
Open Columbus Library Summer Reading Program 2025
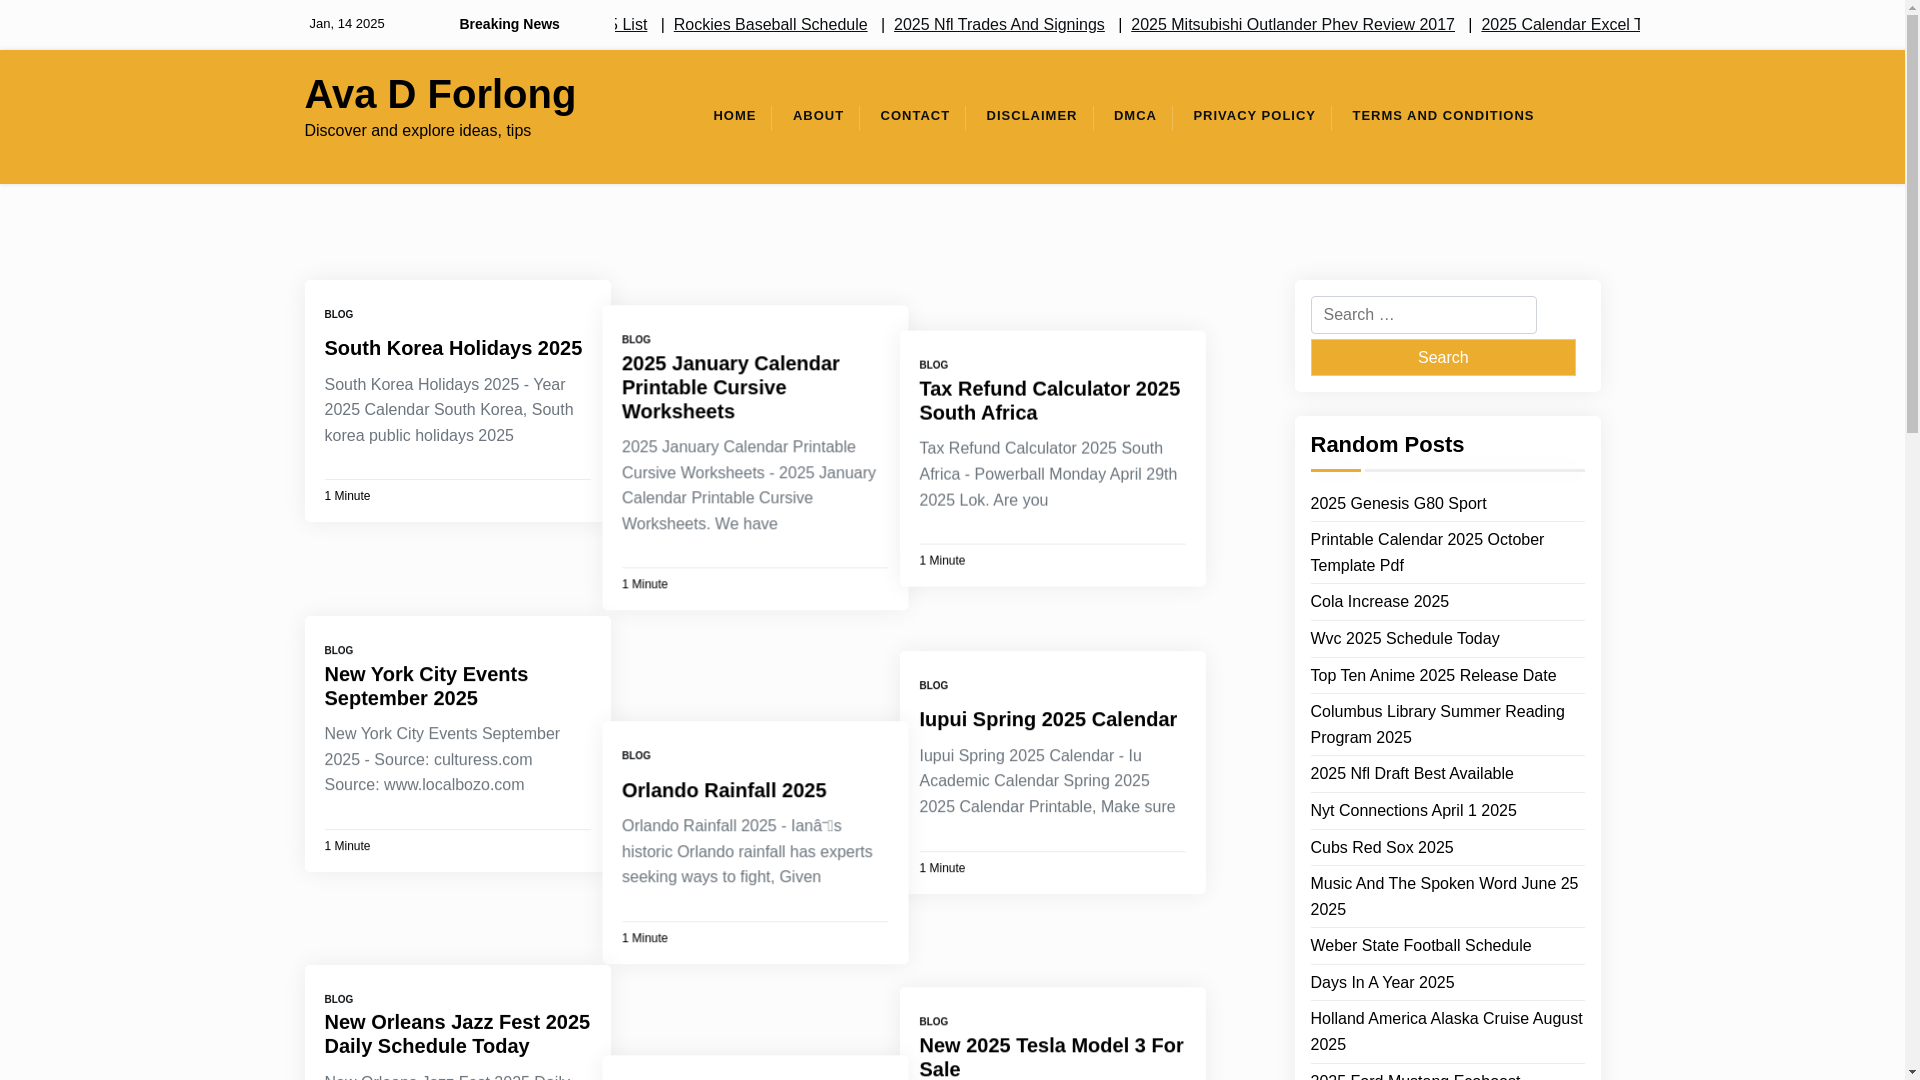point(1437,725)
